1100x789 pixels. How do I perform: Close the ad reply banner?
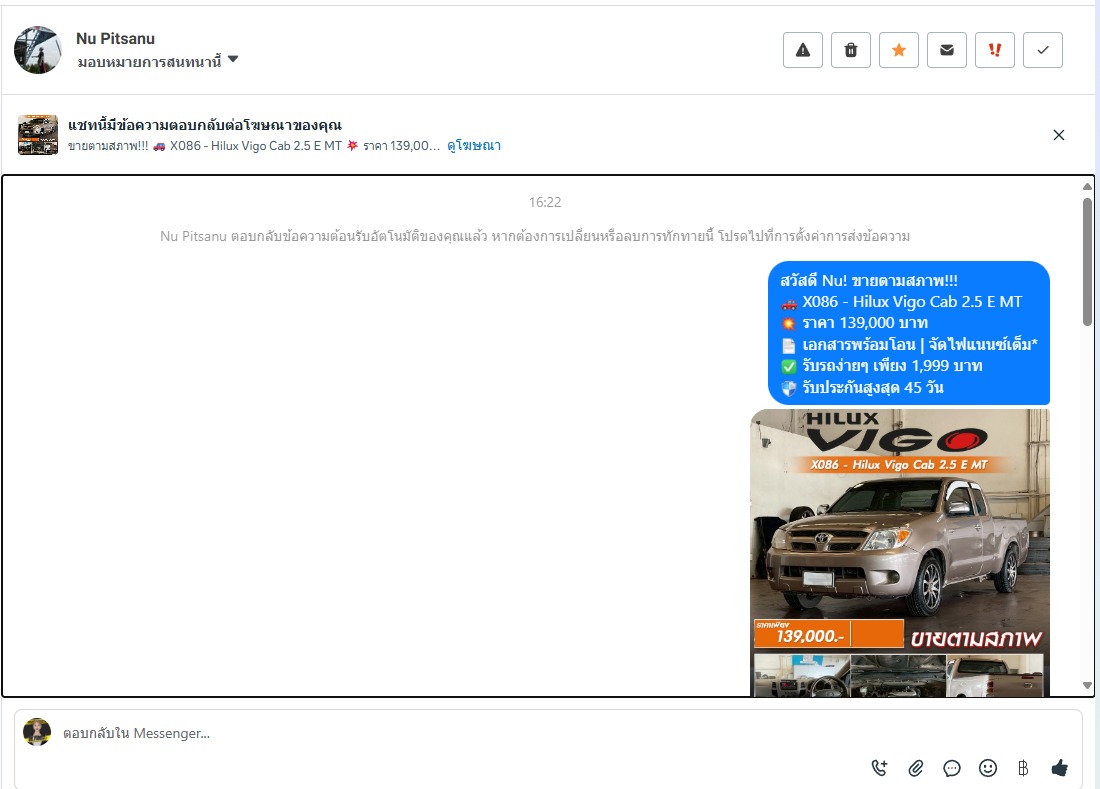click(x=1059, y=135)
